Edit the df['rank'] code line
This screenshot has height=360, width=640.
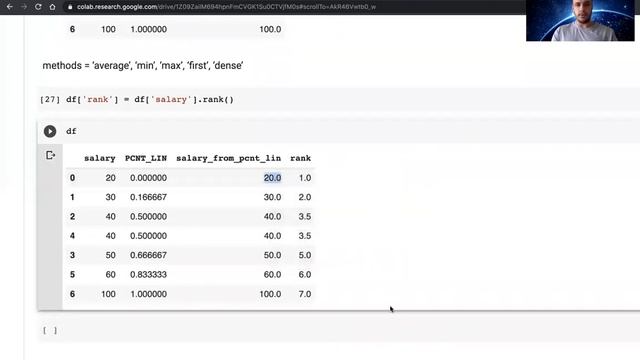click(150, 100)
